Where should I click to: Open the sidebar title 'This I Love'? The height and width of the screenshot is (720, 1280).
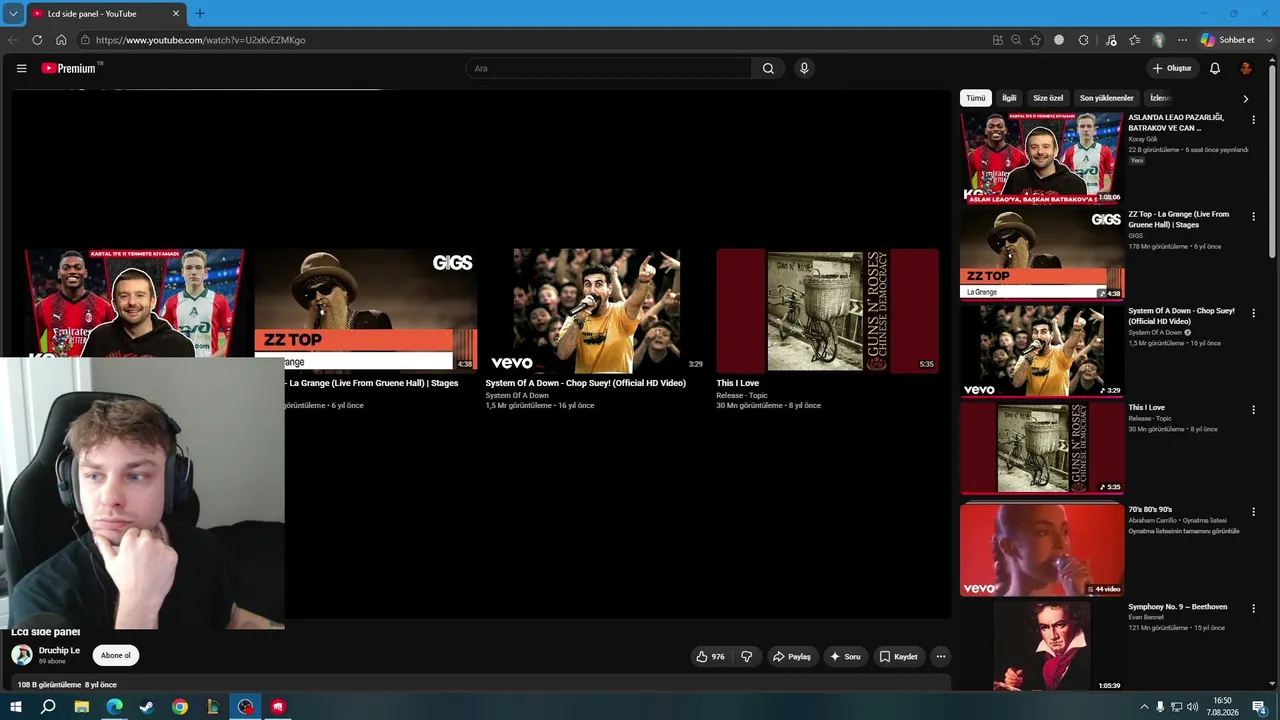tap(1147, 408)
